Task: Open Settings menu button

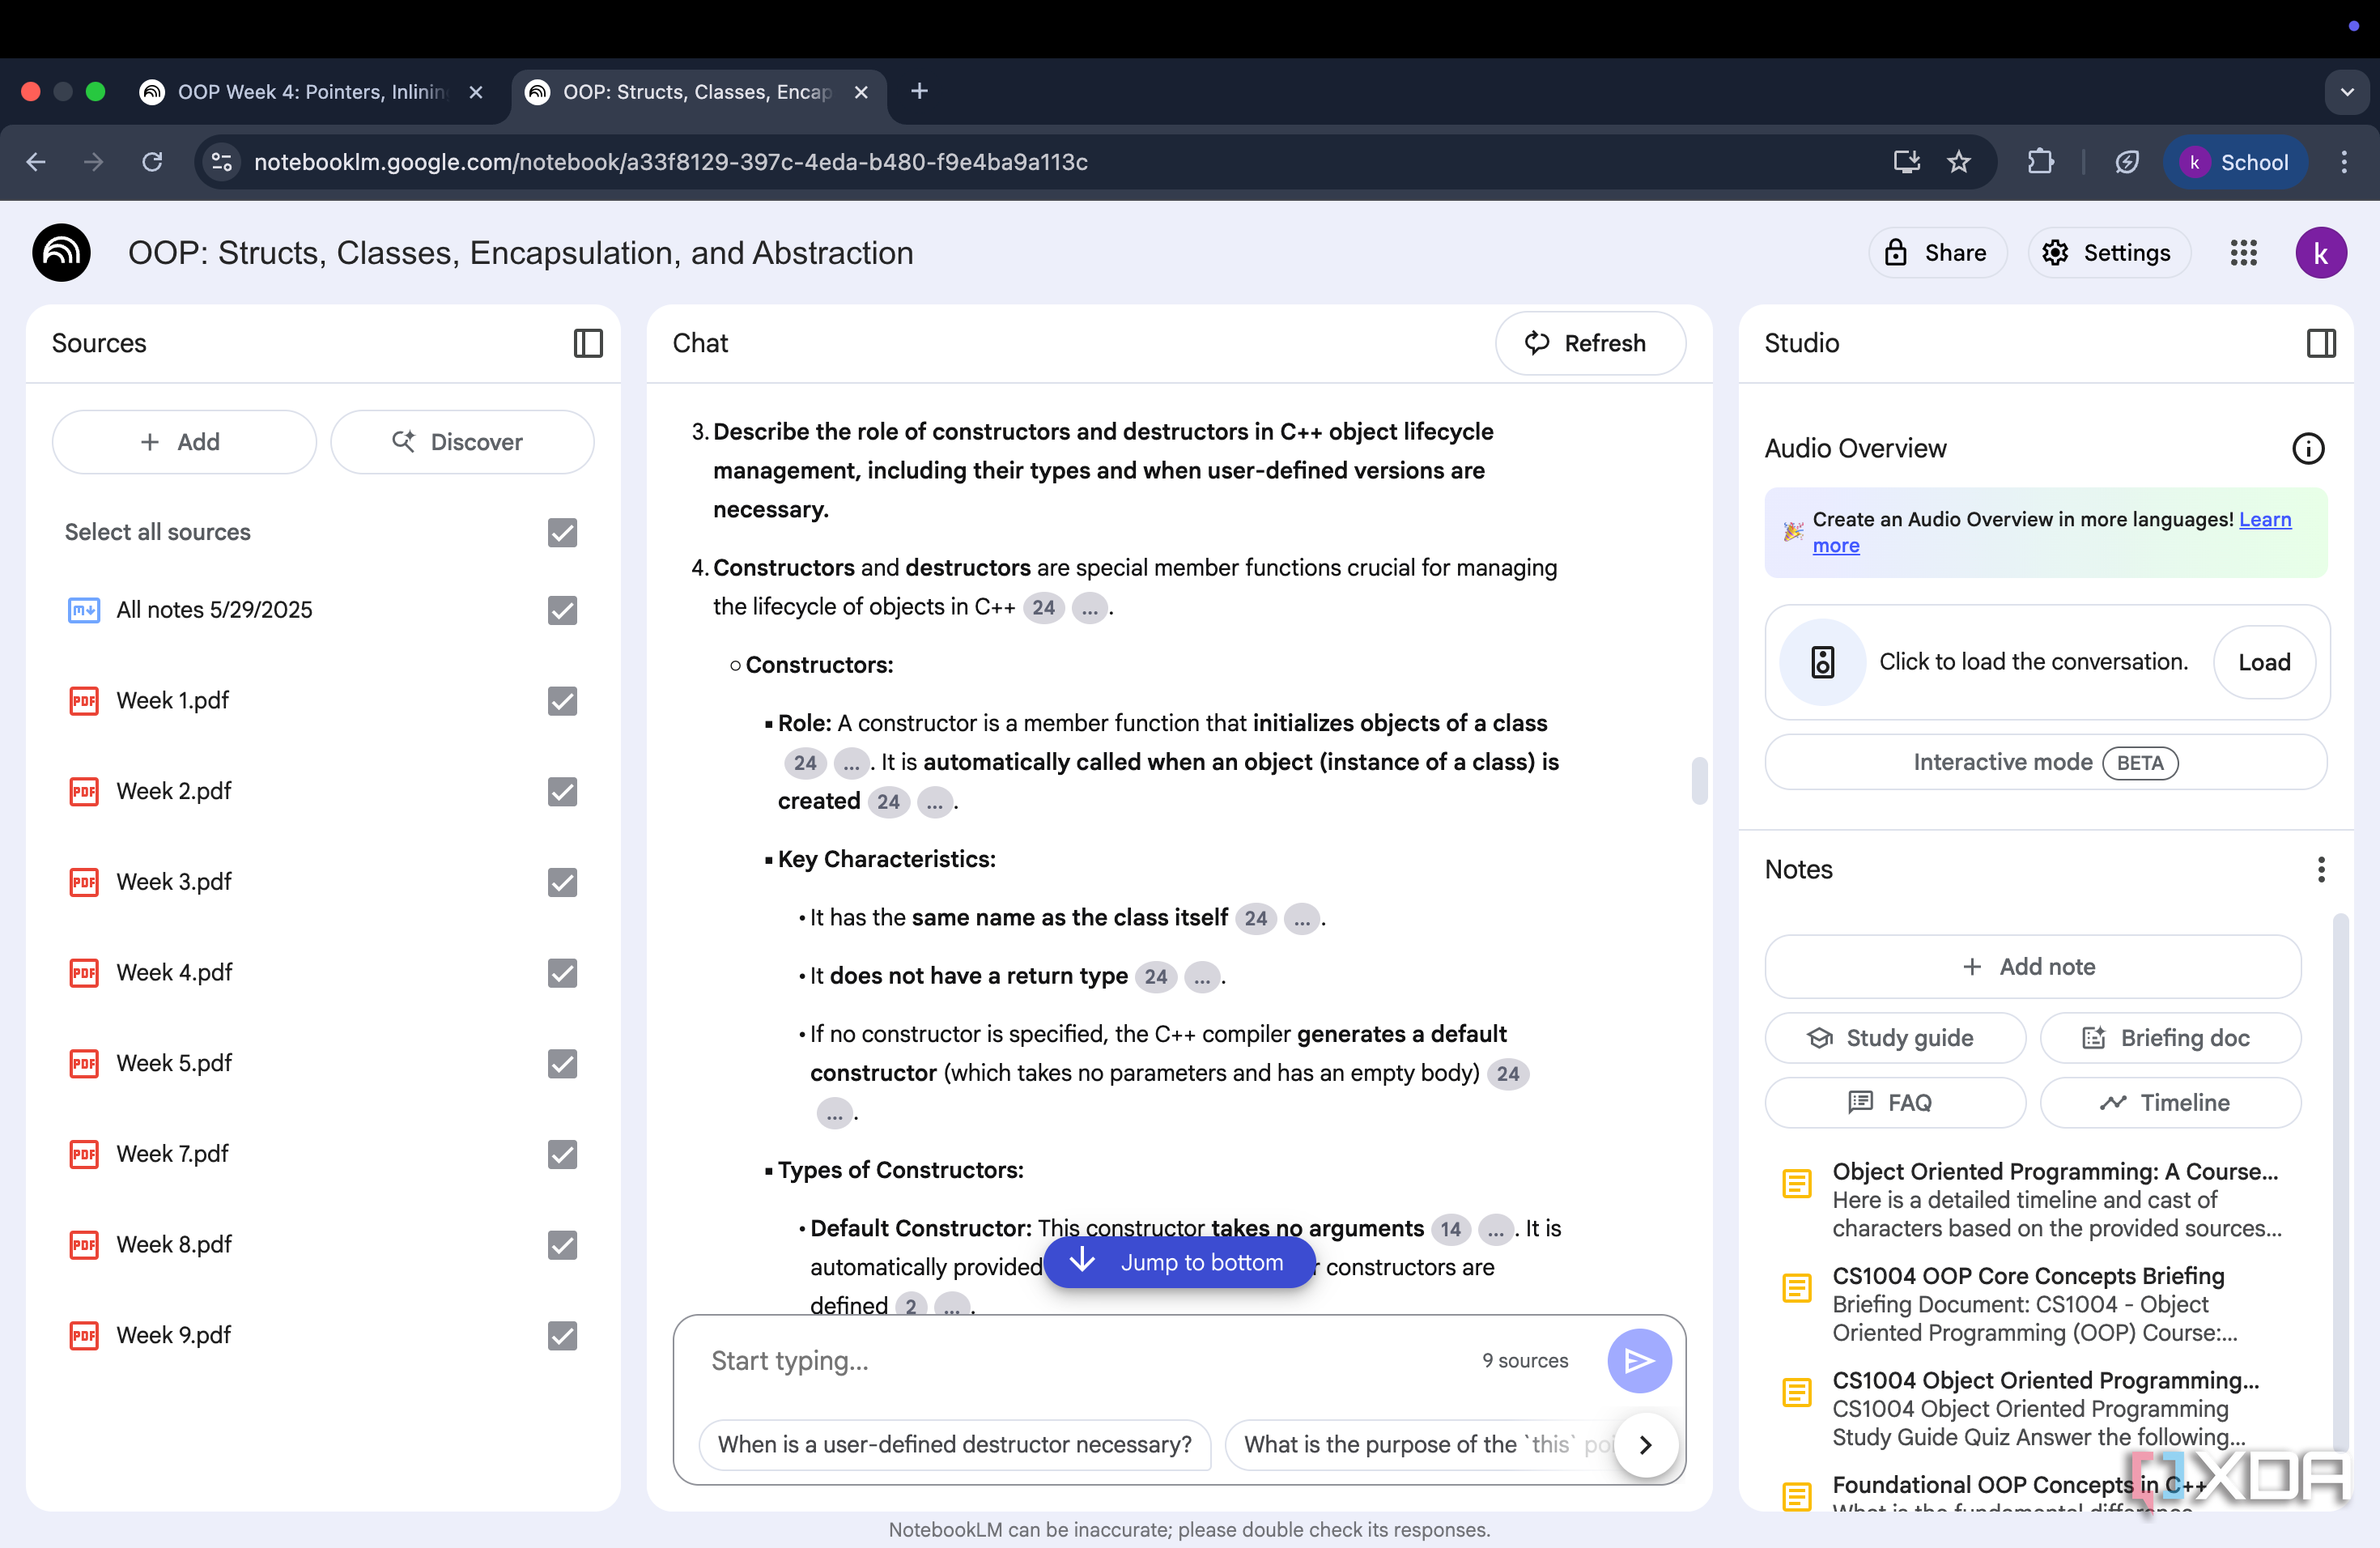Action: [x=2108, y=253]
